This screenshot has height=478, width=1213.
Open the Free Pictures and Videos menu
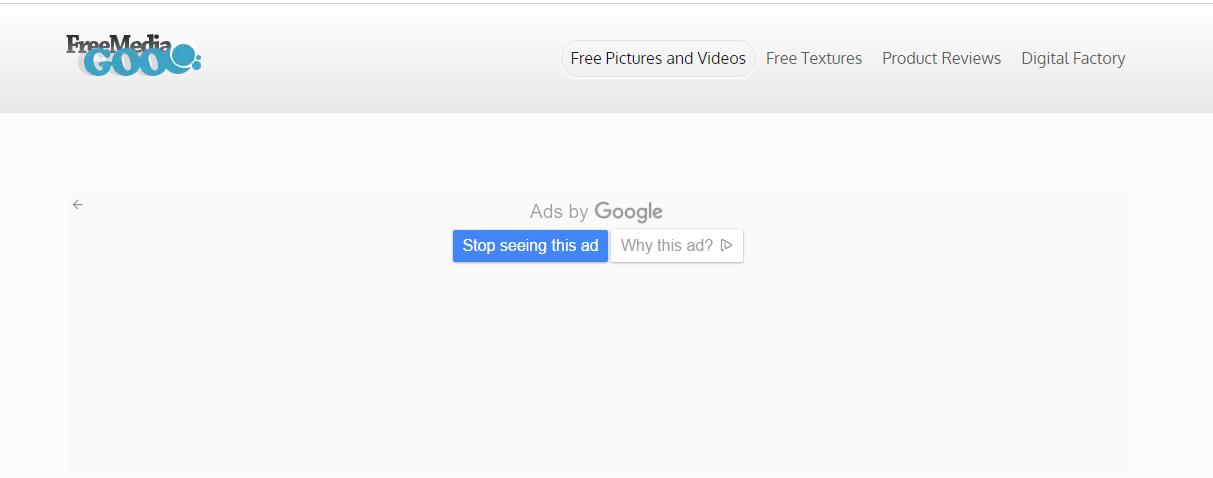(658, 59)
